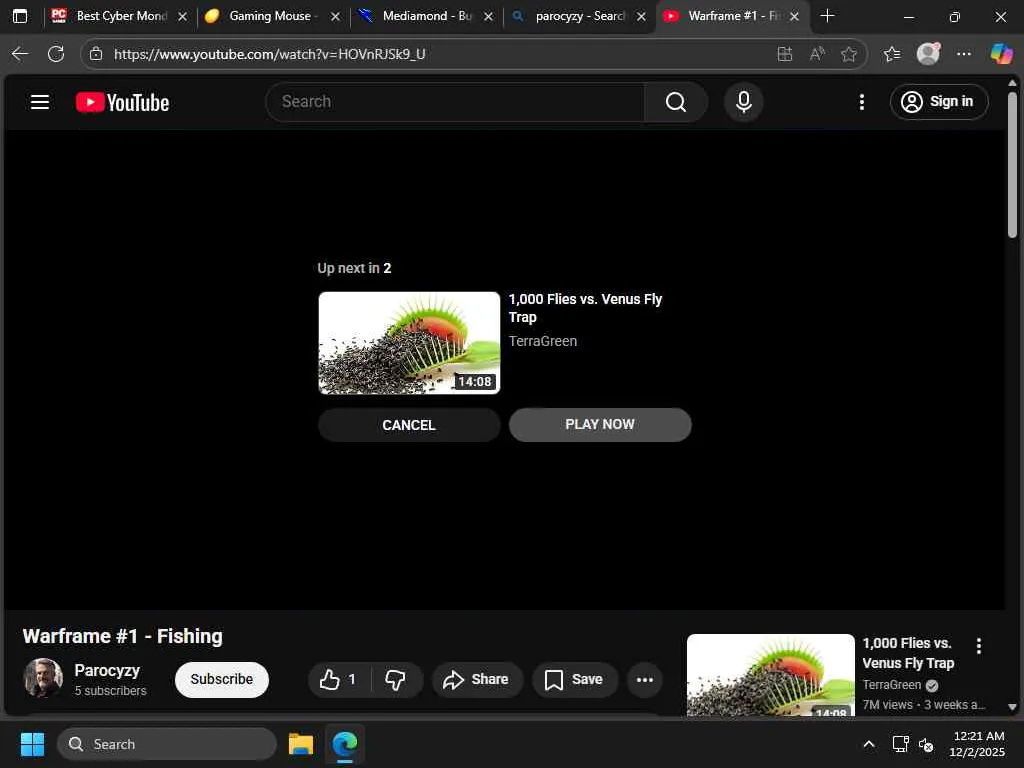Subscribe to the Parocyzy channel
This screenshot has width=1024, height=768.
[x=221, y=680]
